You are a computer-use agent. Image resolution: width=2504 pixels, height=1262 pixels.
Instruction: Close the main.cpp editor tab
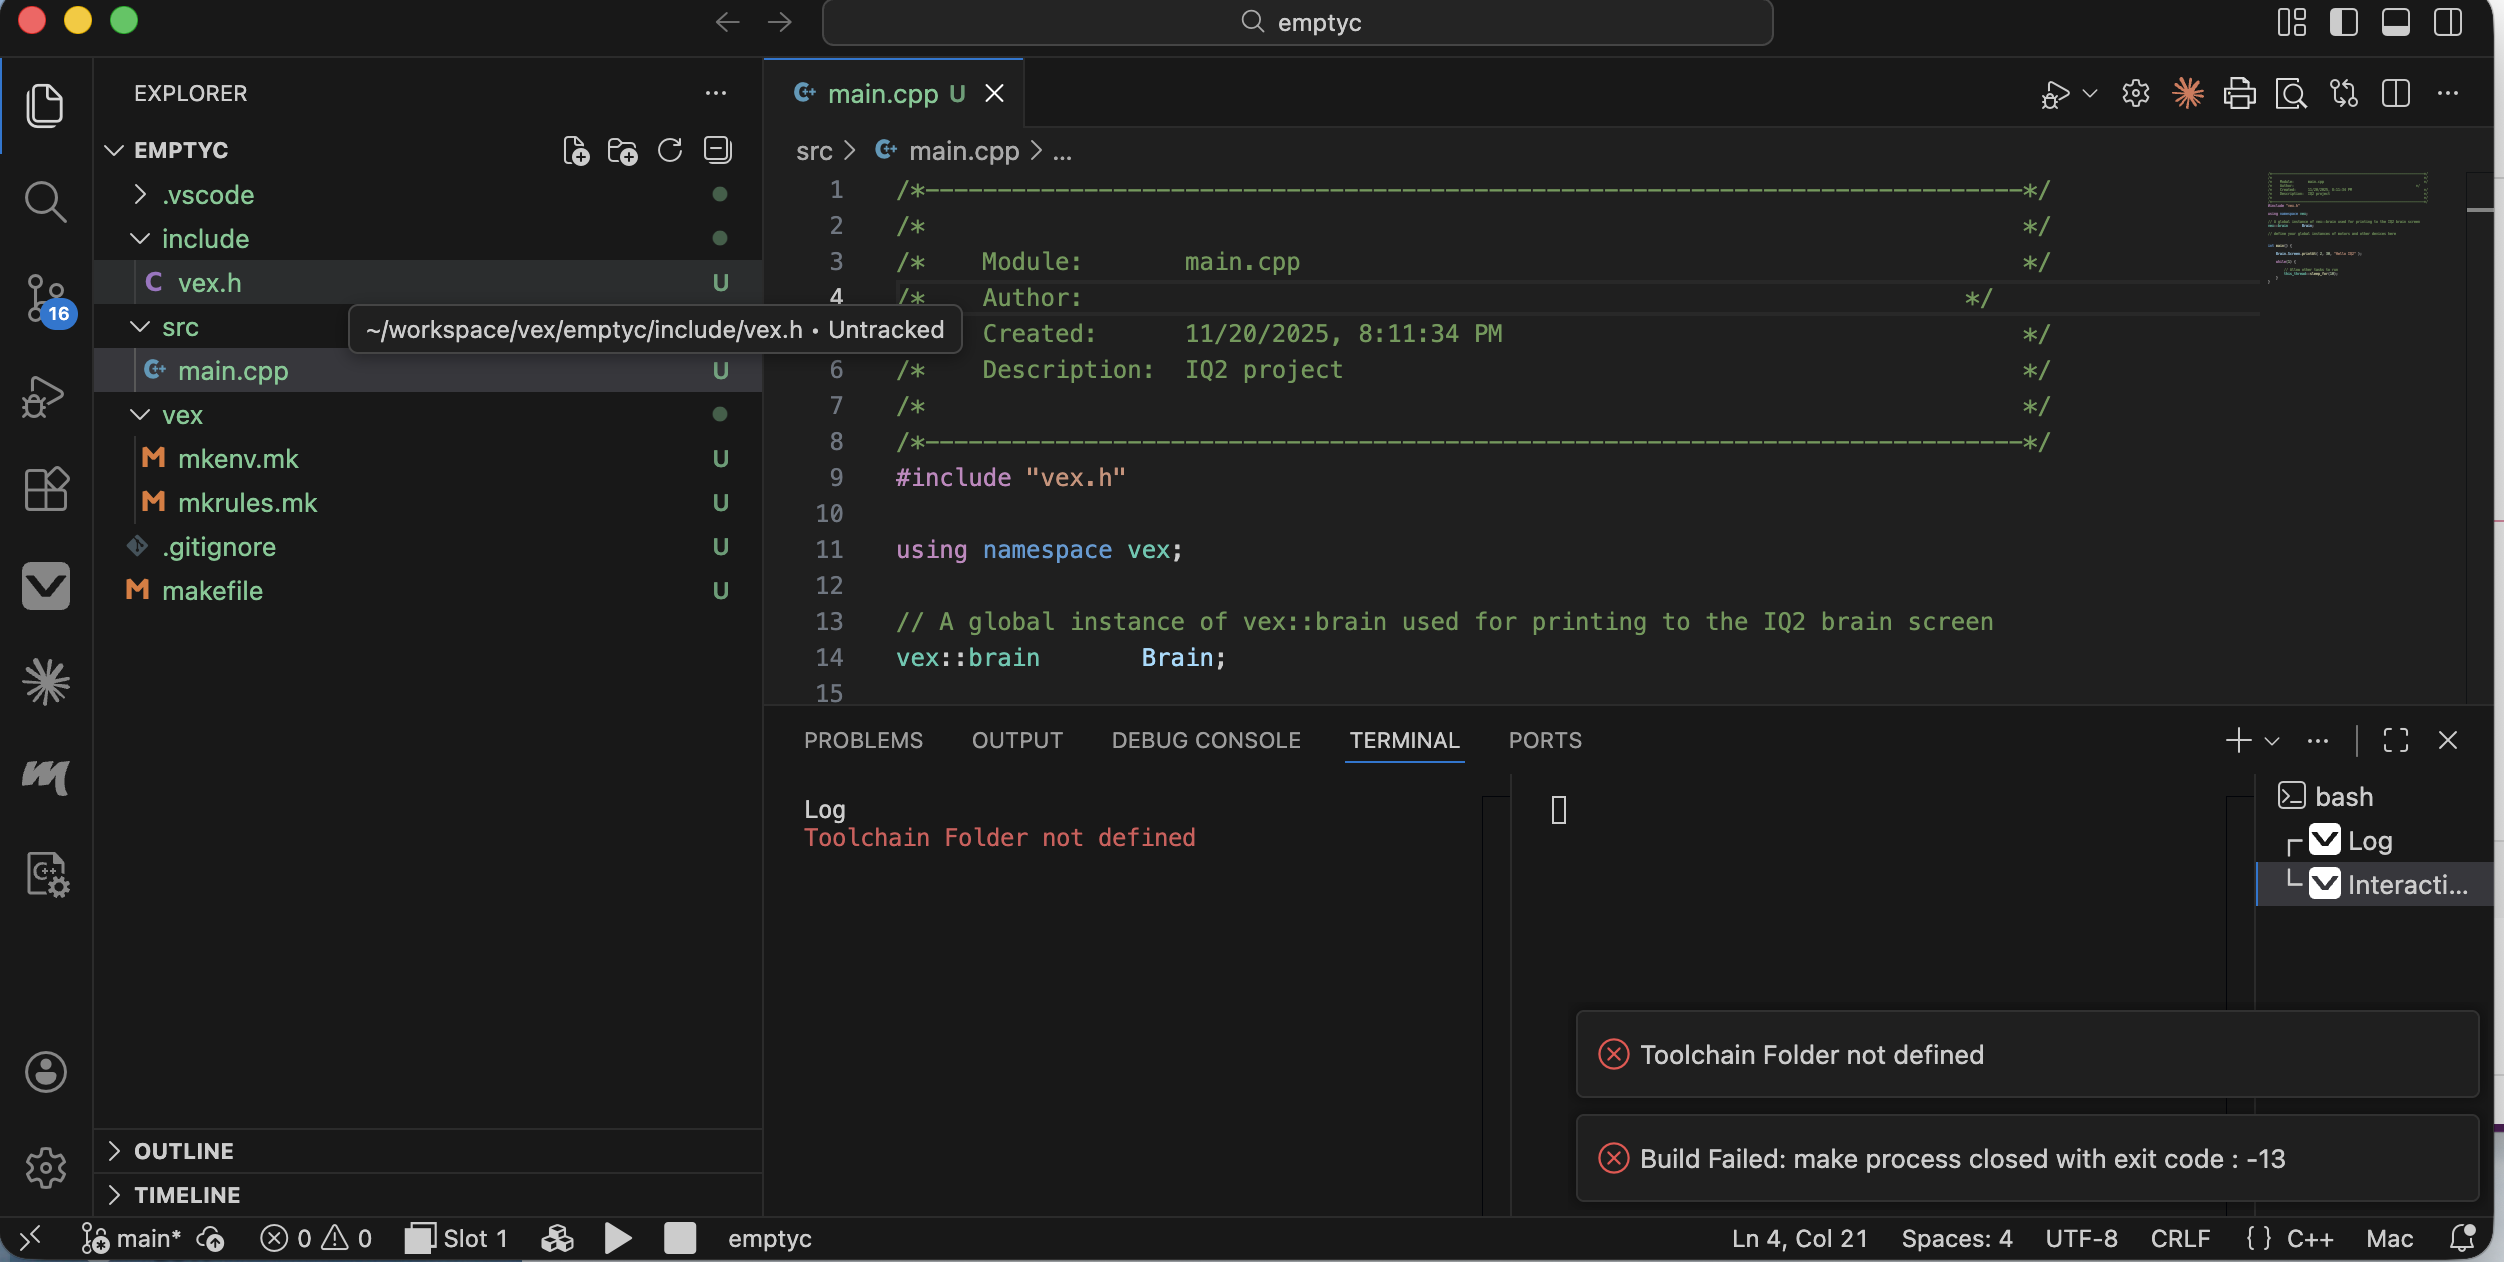tap(994, 94)
